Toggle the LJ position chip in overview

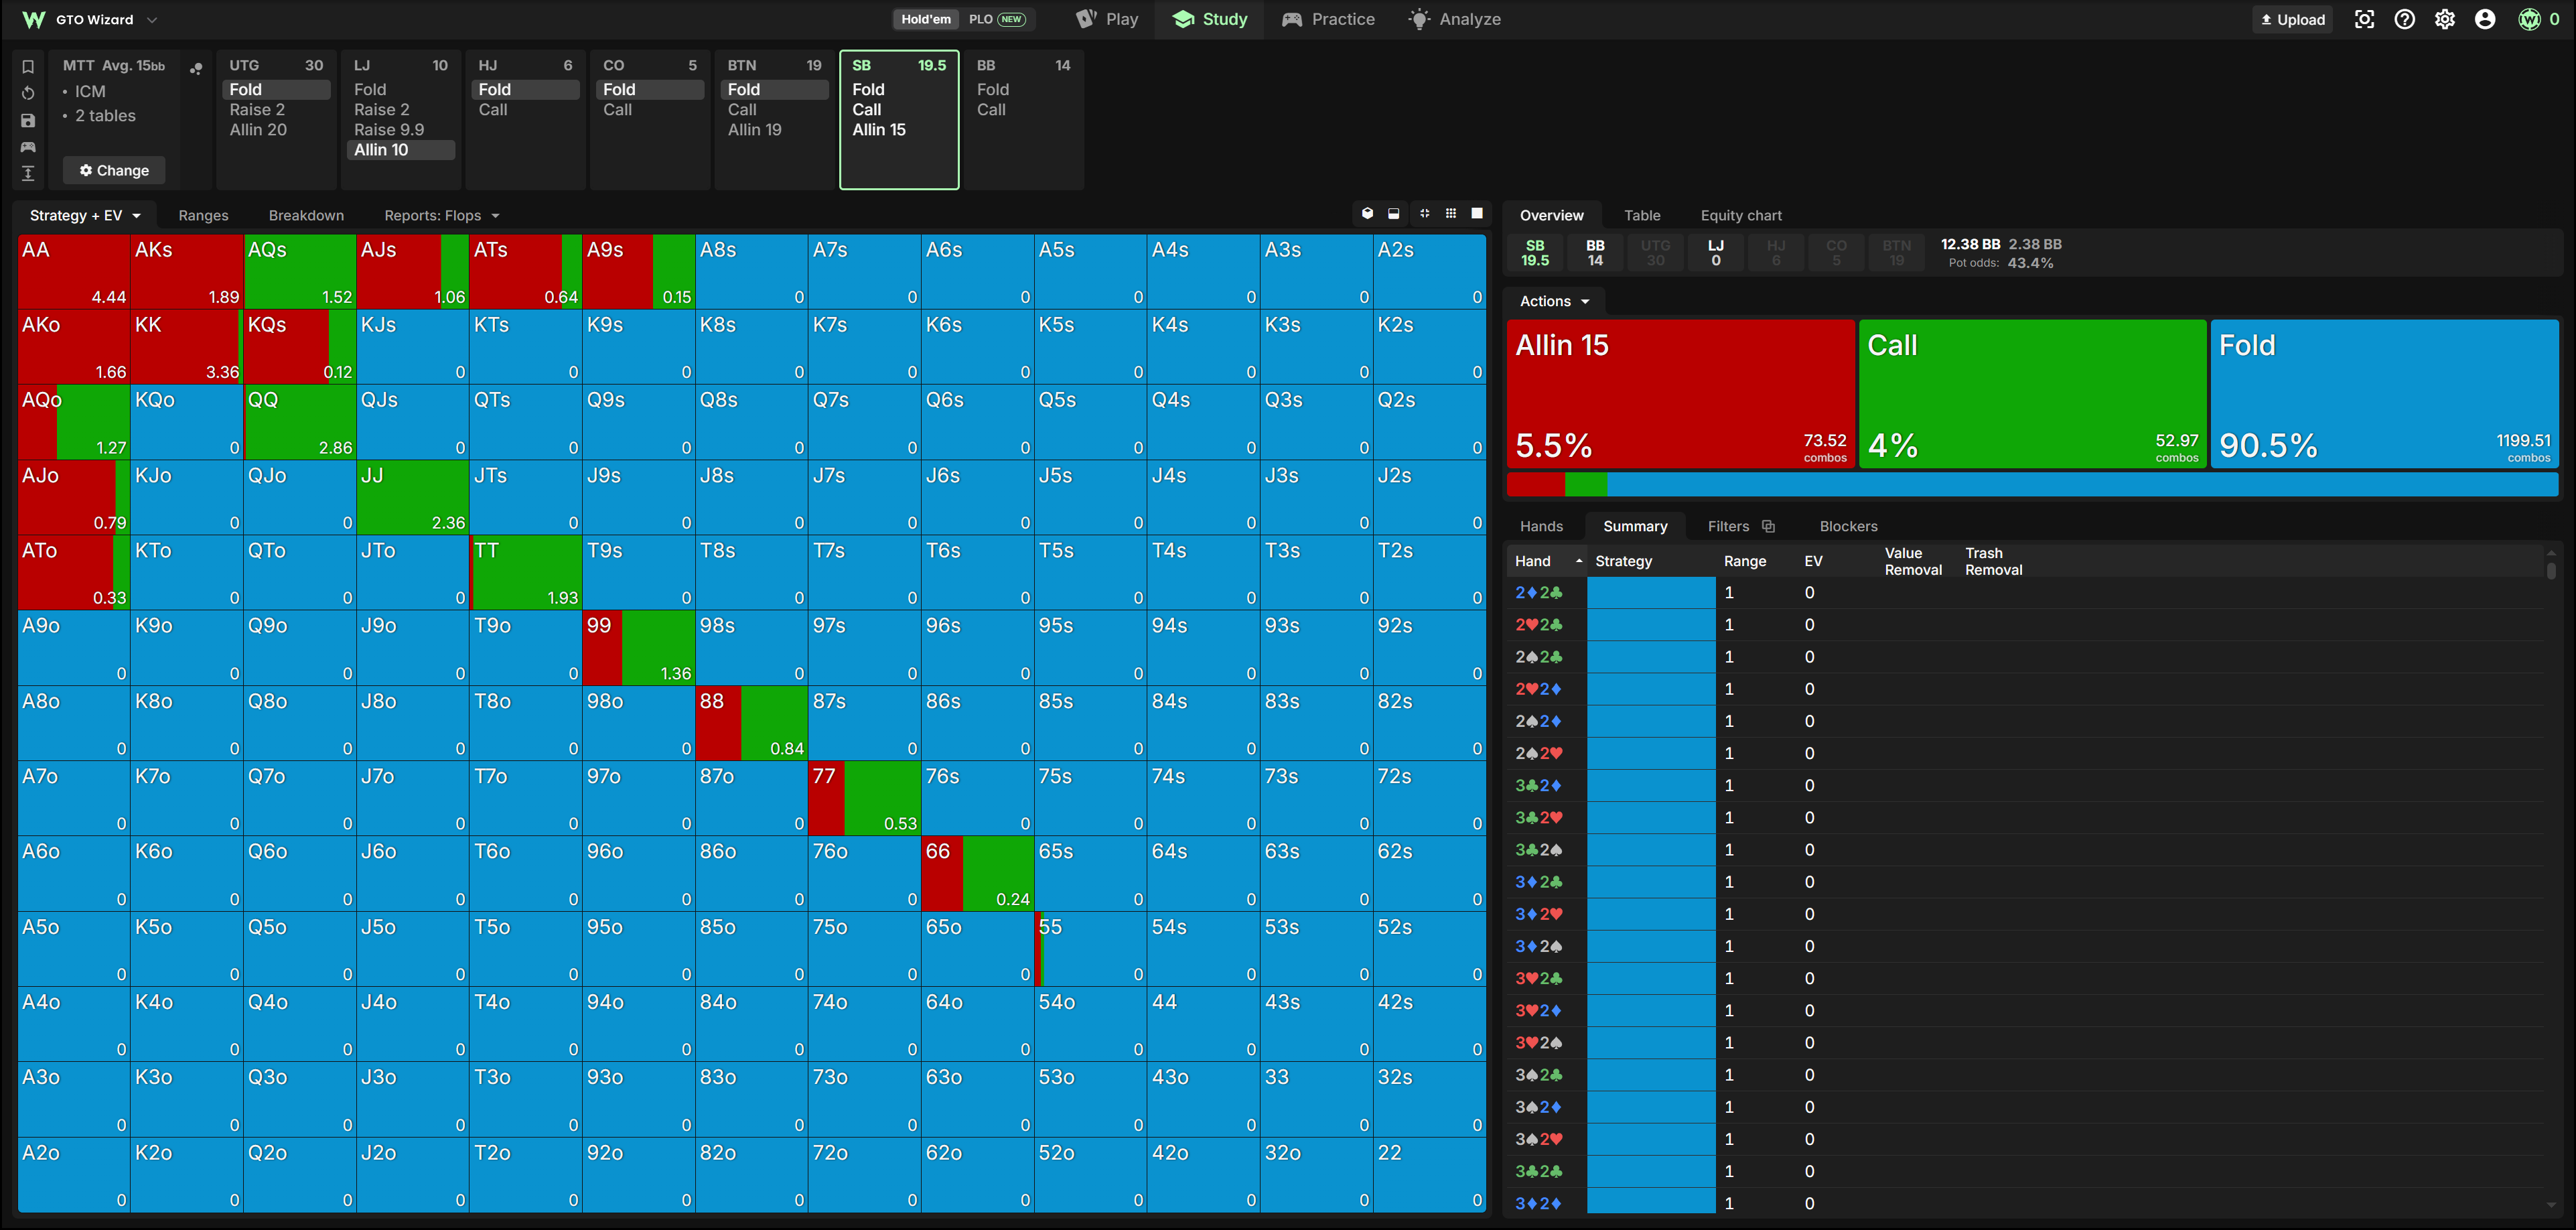(1715, 252)
